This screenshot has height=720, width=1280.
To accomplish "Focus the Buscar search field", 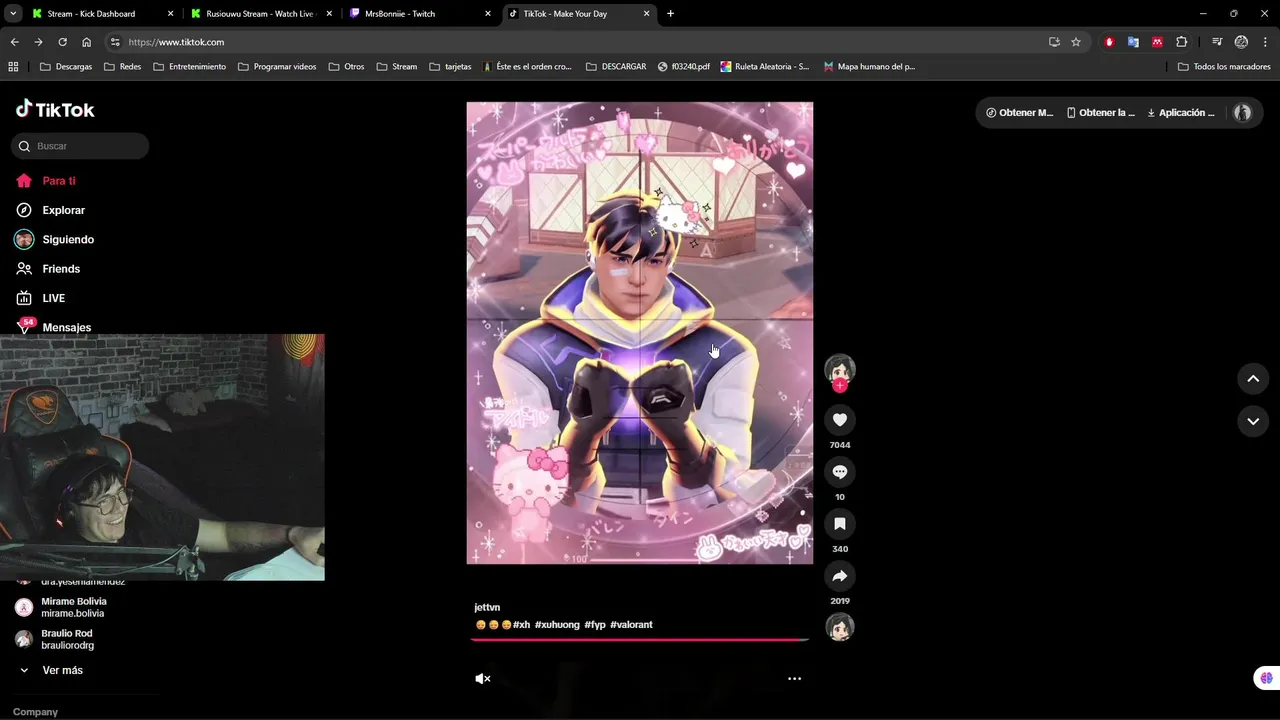I will pyautogui.click(x=80, y=146).
